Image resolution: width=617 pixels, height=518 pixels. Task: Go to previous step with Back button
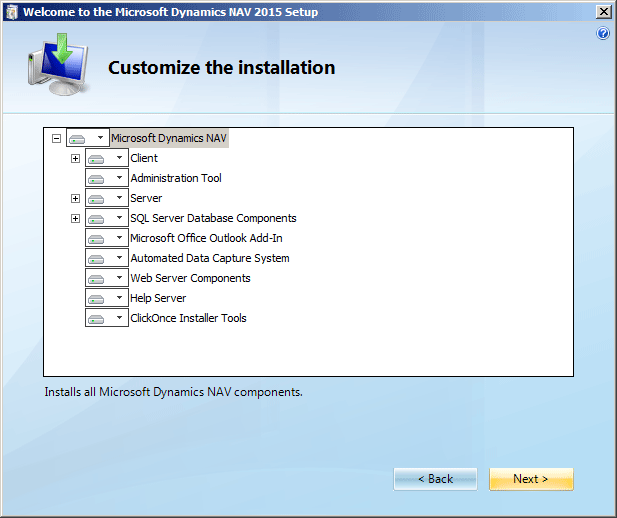click(x=435, y=479)
